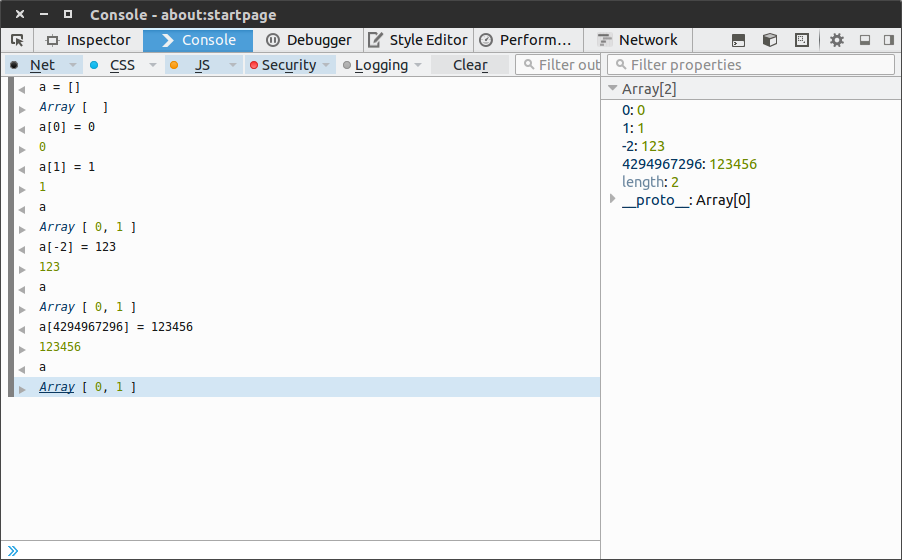This screenshot has height=560, width=902.
Task: Toggle the split console icon
Action: click(x=738, y=40)
